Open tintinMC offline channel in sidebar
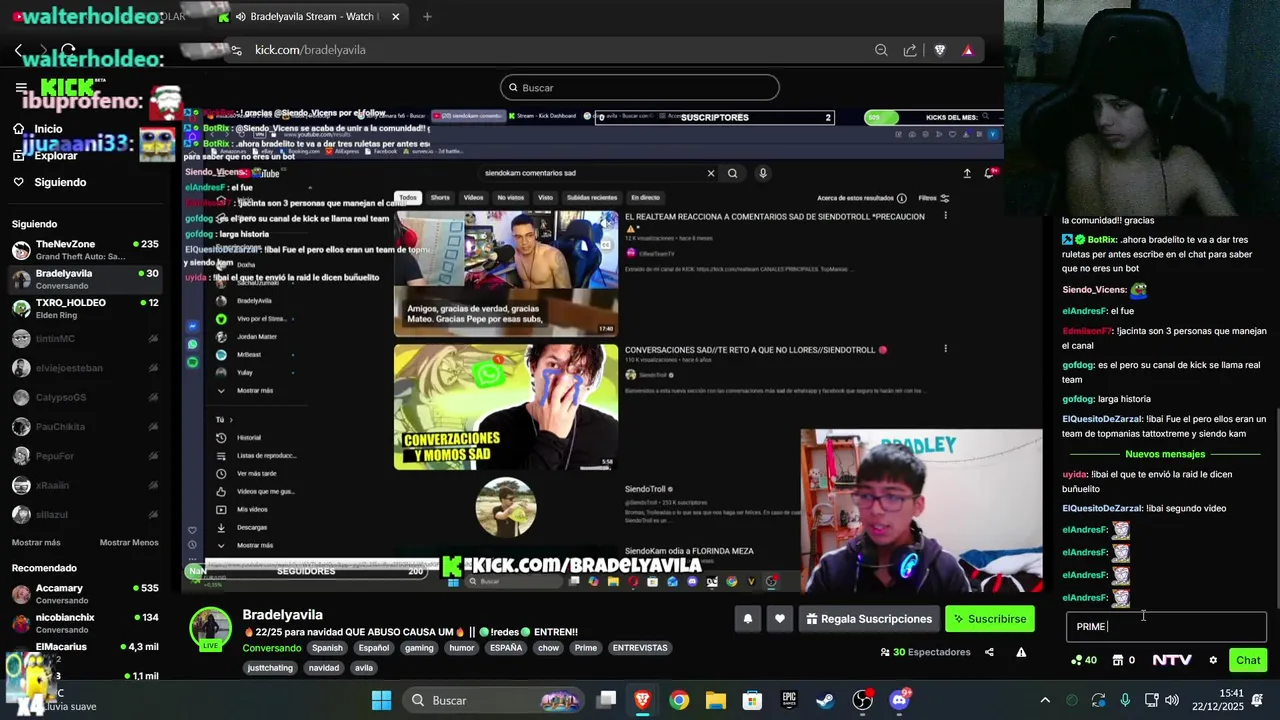The width and height of the screenshot is (1280, 720). tap(85, 338)
